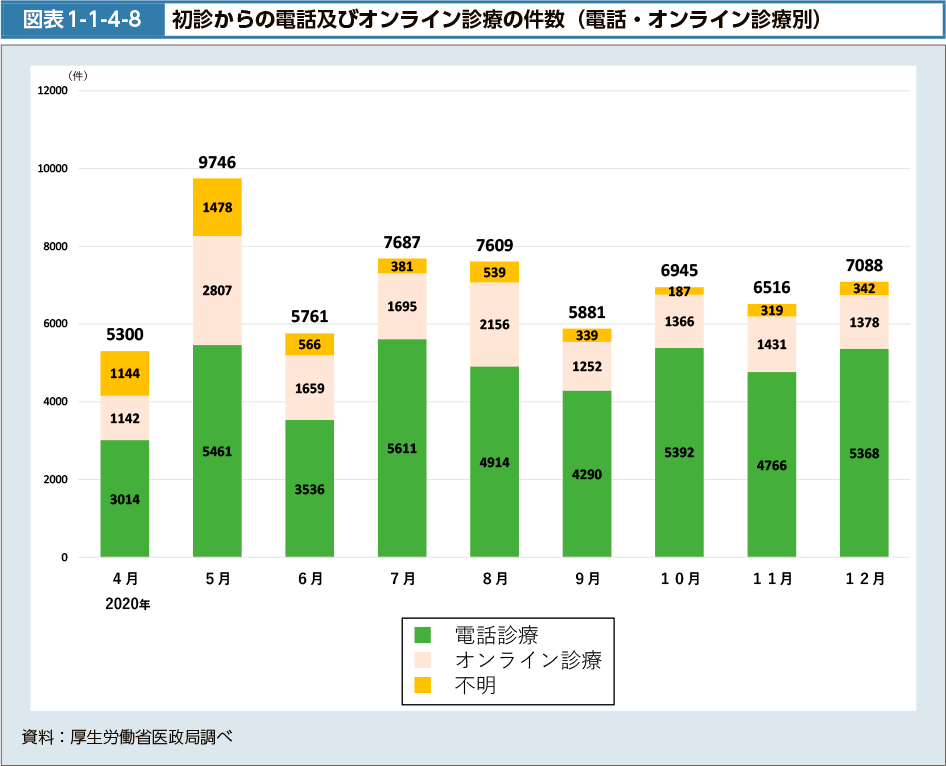Click the yellow 不明 legend swatch
The width and height of the screenshot is (946, 766).
click(x=422, y=686)
